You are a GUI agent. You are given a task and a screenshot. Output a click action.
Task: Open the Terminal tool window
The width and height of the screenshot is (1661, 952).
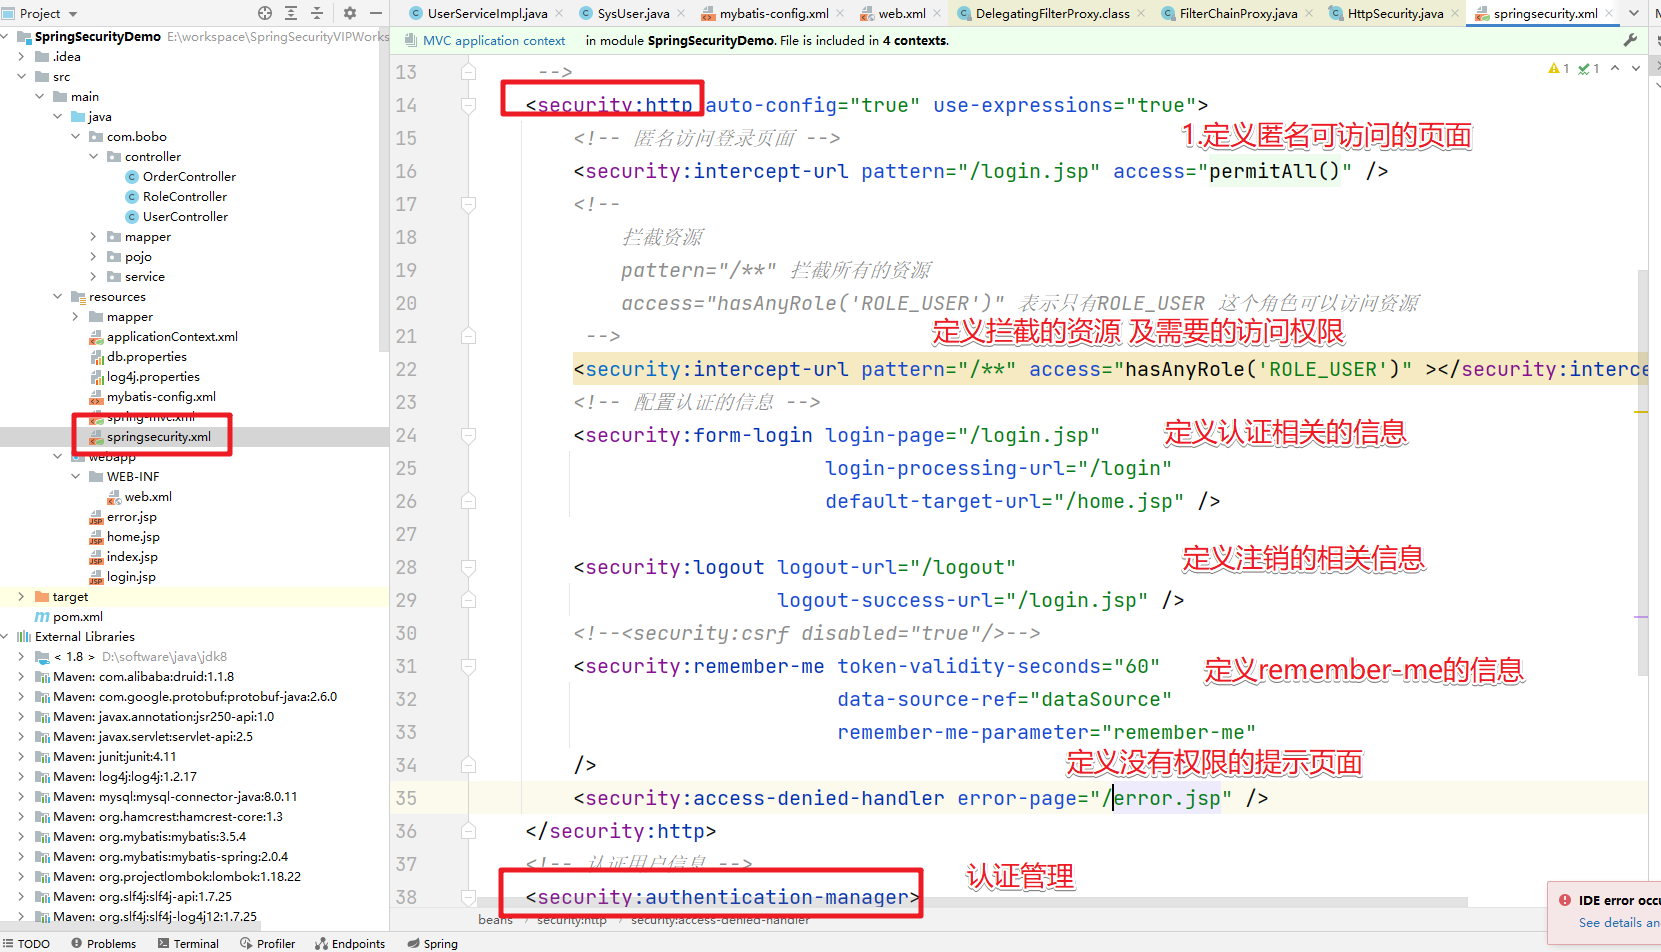click(188, 943)
